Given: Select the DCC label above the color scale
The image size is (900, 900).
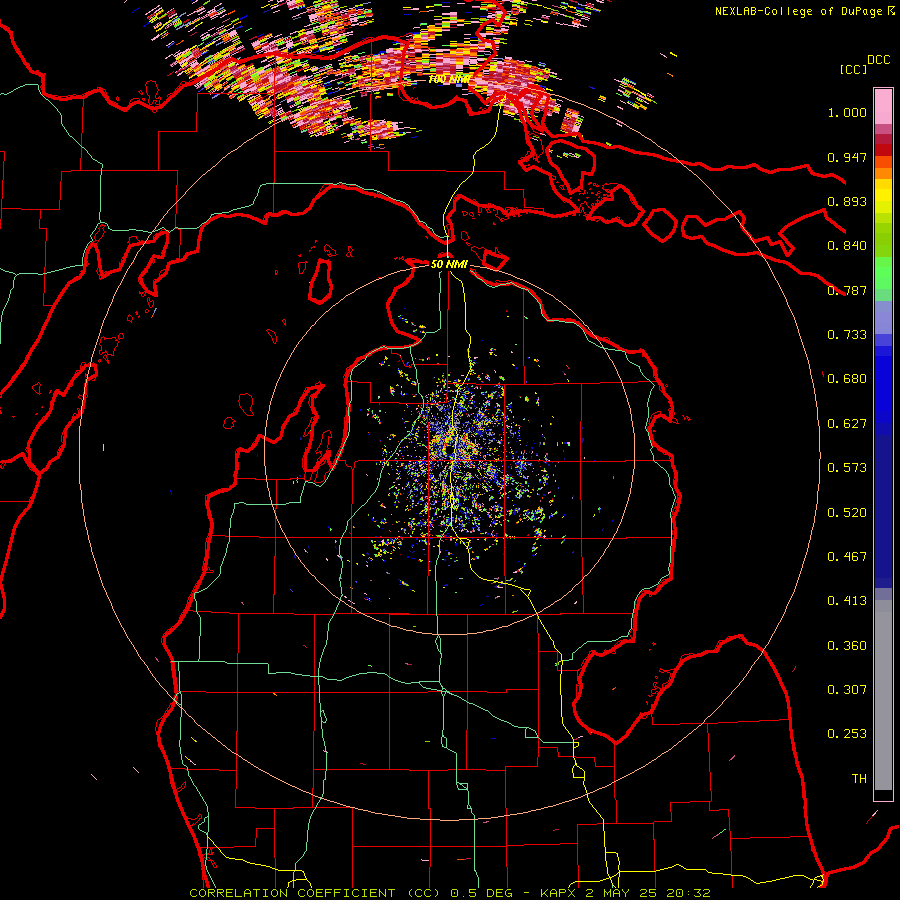Looking at the screenshot, I should 878,60.
